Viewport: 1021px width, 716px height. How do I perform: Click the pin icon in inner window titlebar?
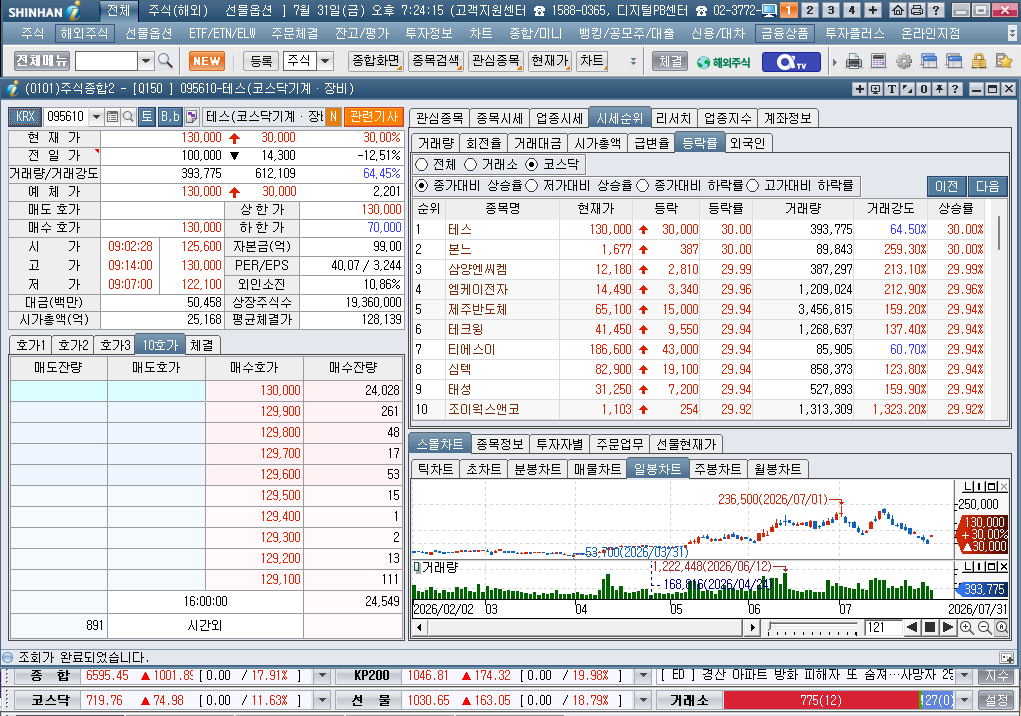(940, 89)
